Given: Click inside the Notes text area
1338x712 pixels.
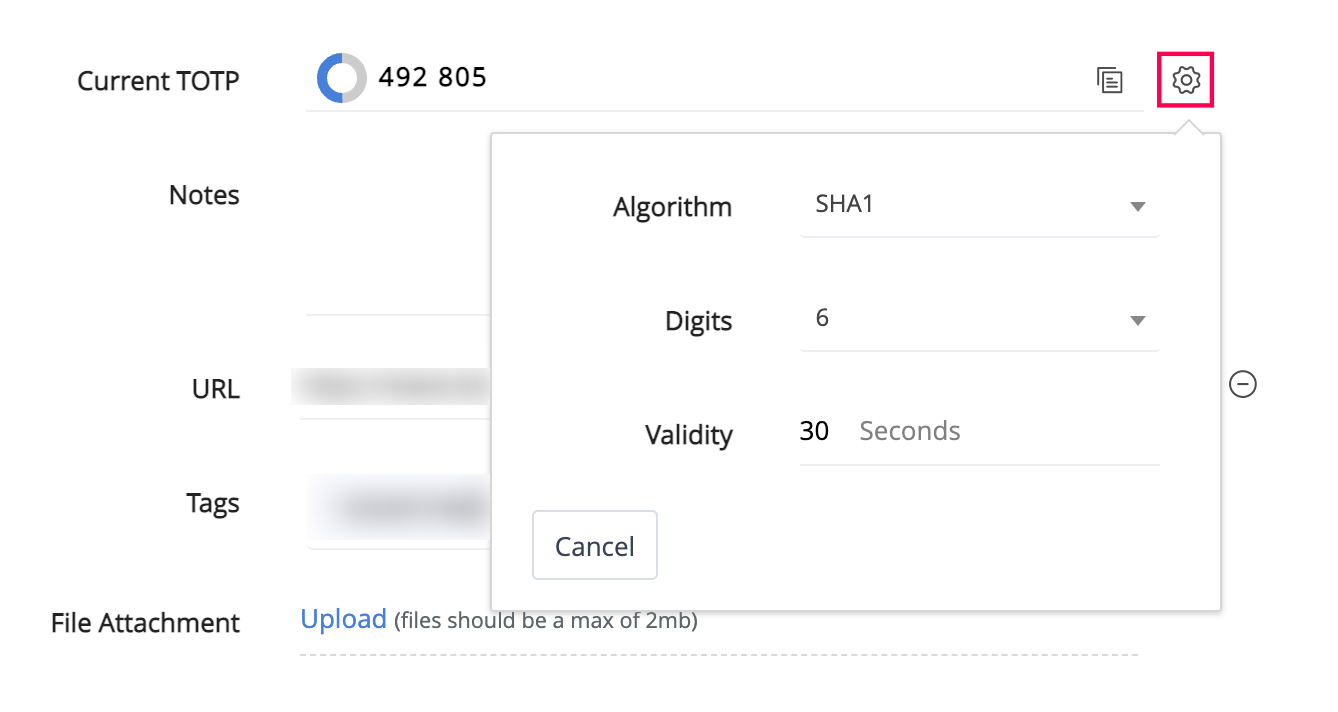Looking at the screenshot, I should [396, 240].
